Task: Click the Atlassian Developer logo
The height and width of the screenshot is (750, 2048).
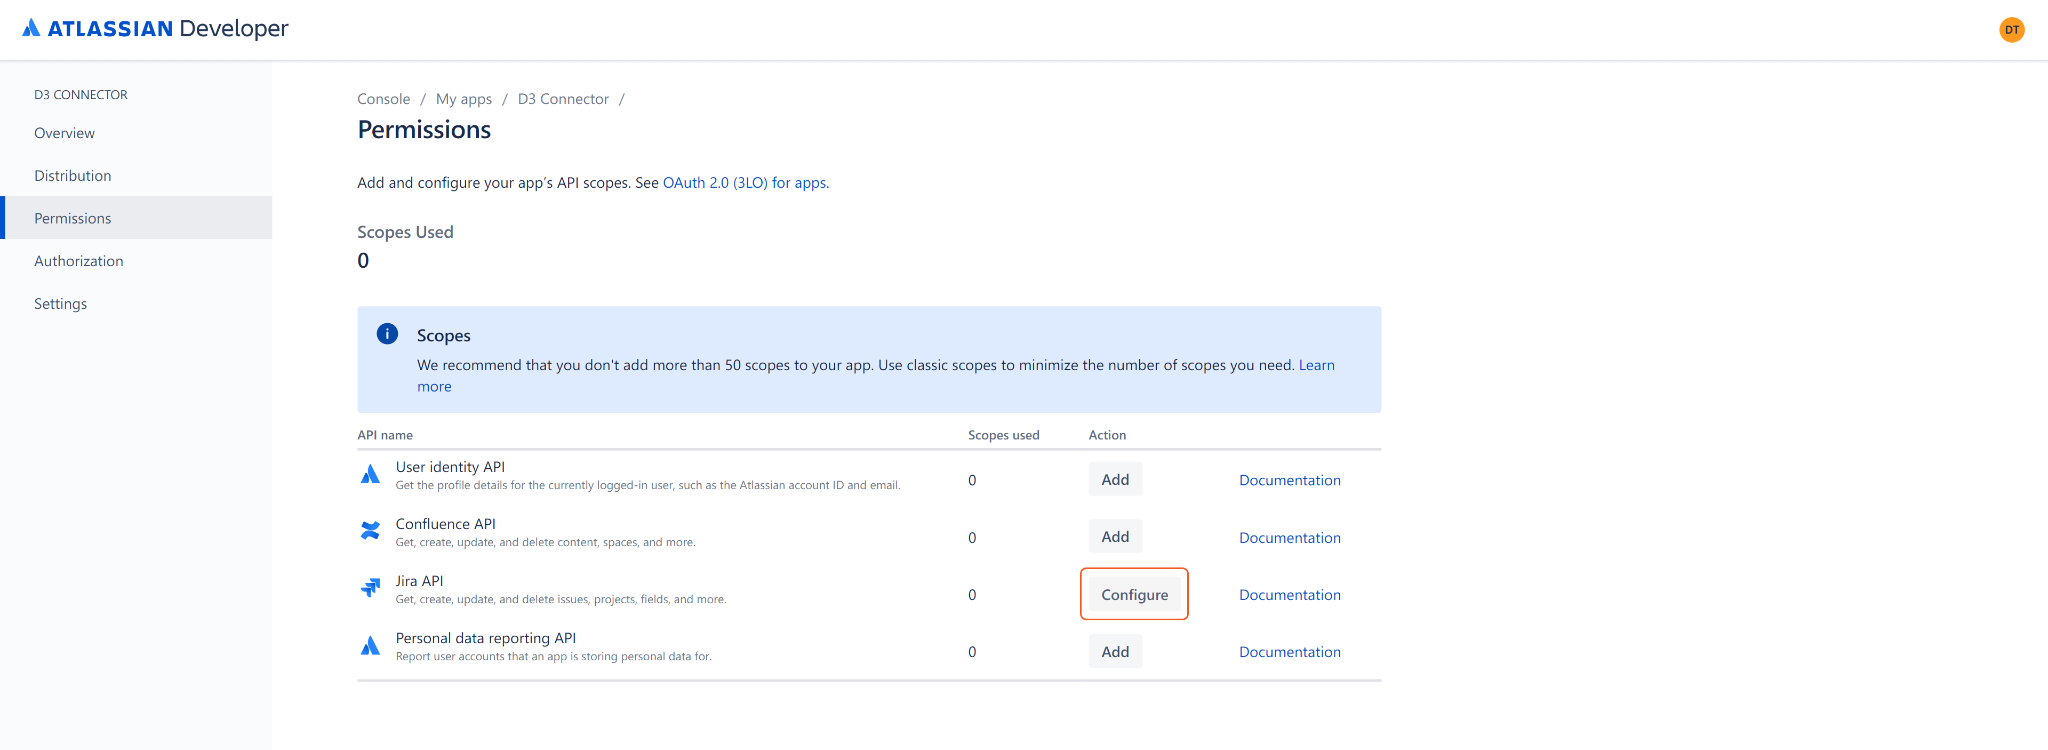Action: tap(155, 29)
